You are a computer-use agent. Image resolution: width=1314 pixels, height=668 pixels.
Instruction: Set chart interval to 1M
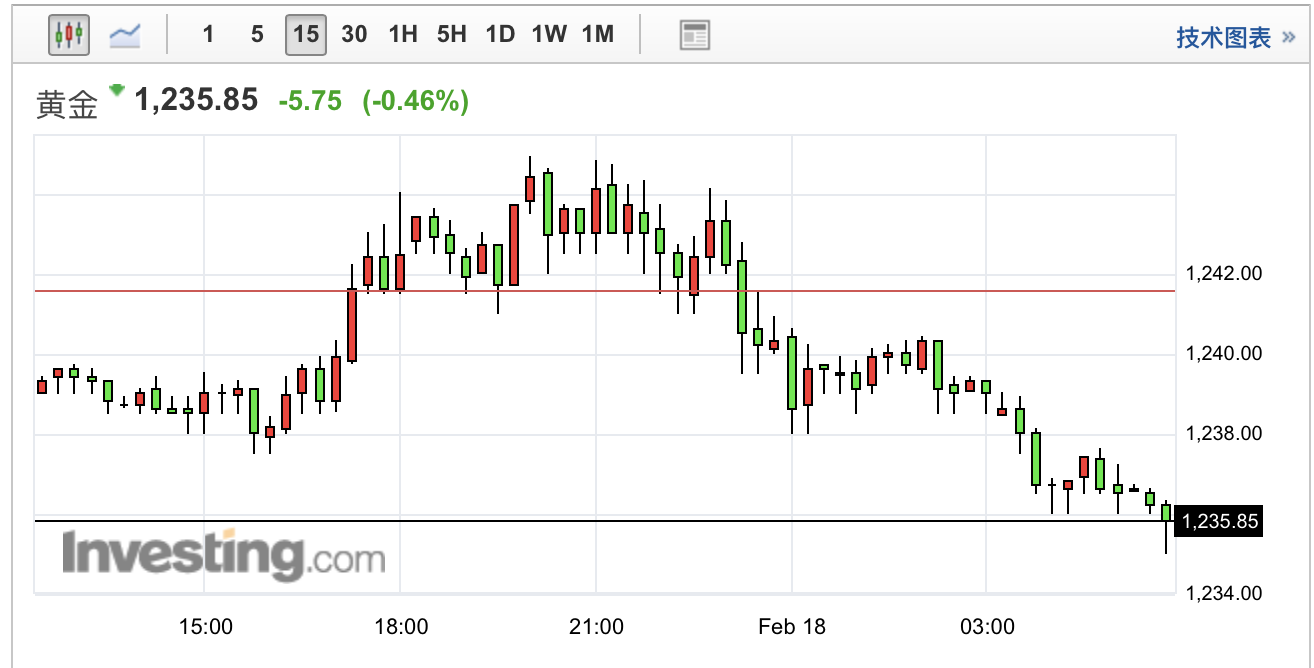pyautogui.click(x=597, y=35)
